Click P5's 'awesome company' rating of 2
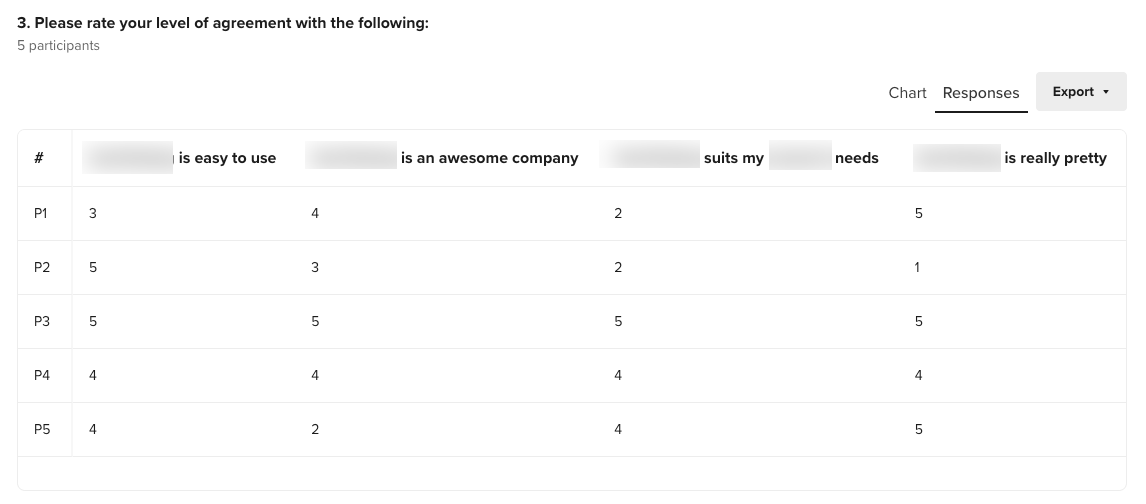Image resolution: width=1146 pixels, height=504 pixels. click(x=315, y=429)
